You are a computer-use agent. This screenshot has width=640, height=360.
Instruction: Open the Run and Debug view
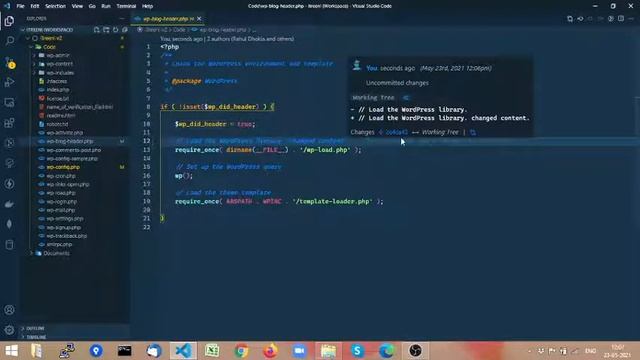[9, 82]
